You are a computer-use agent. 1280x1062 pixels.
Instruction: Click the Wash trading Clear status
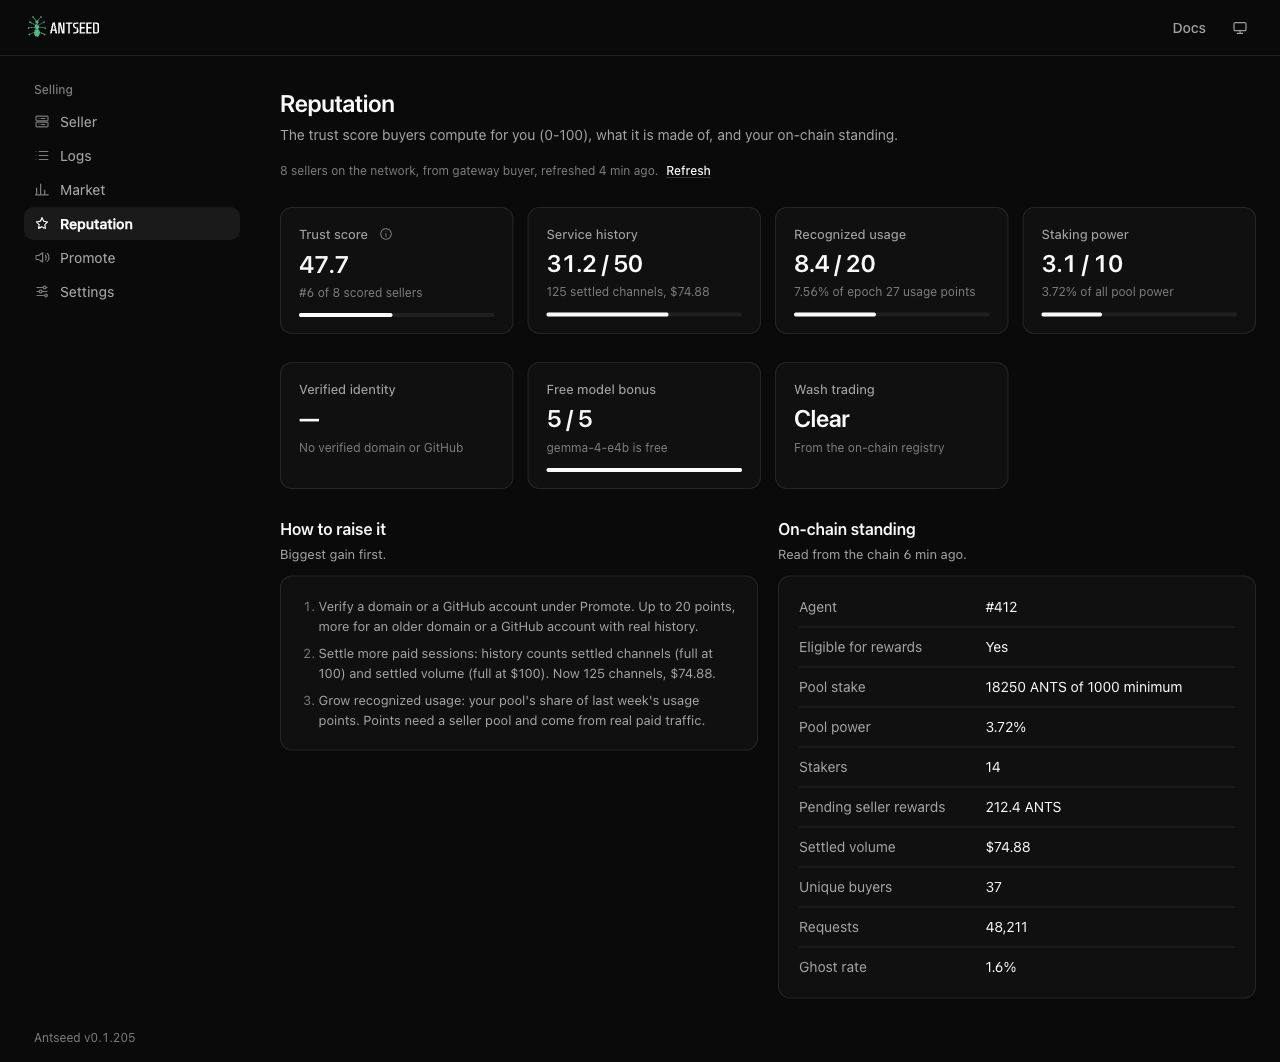[822, 419]
